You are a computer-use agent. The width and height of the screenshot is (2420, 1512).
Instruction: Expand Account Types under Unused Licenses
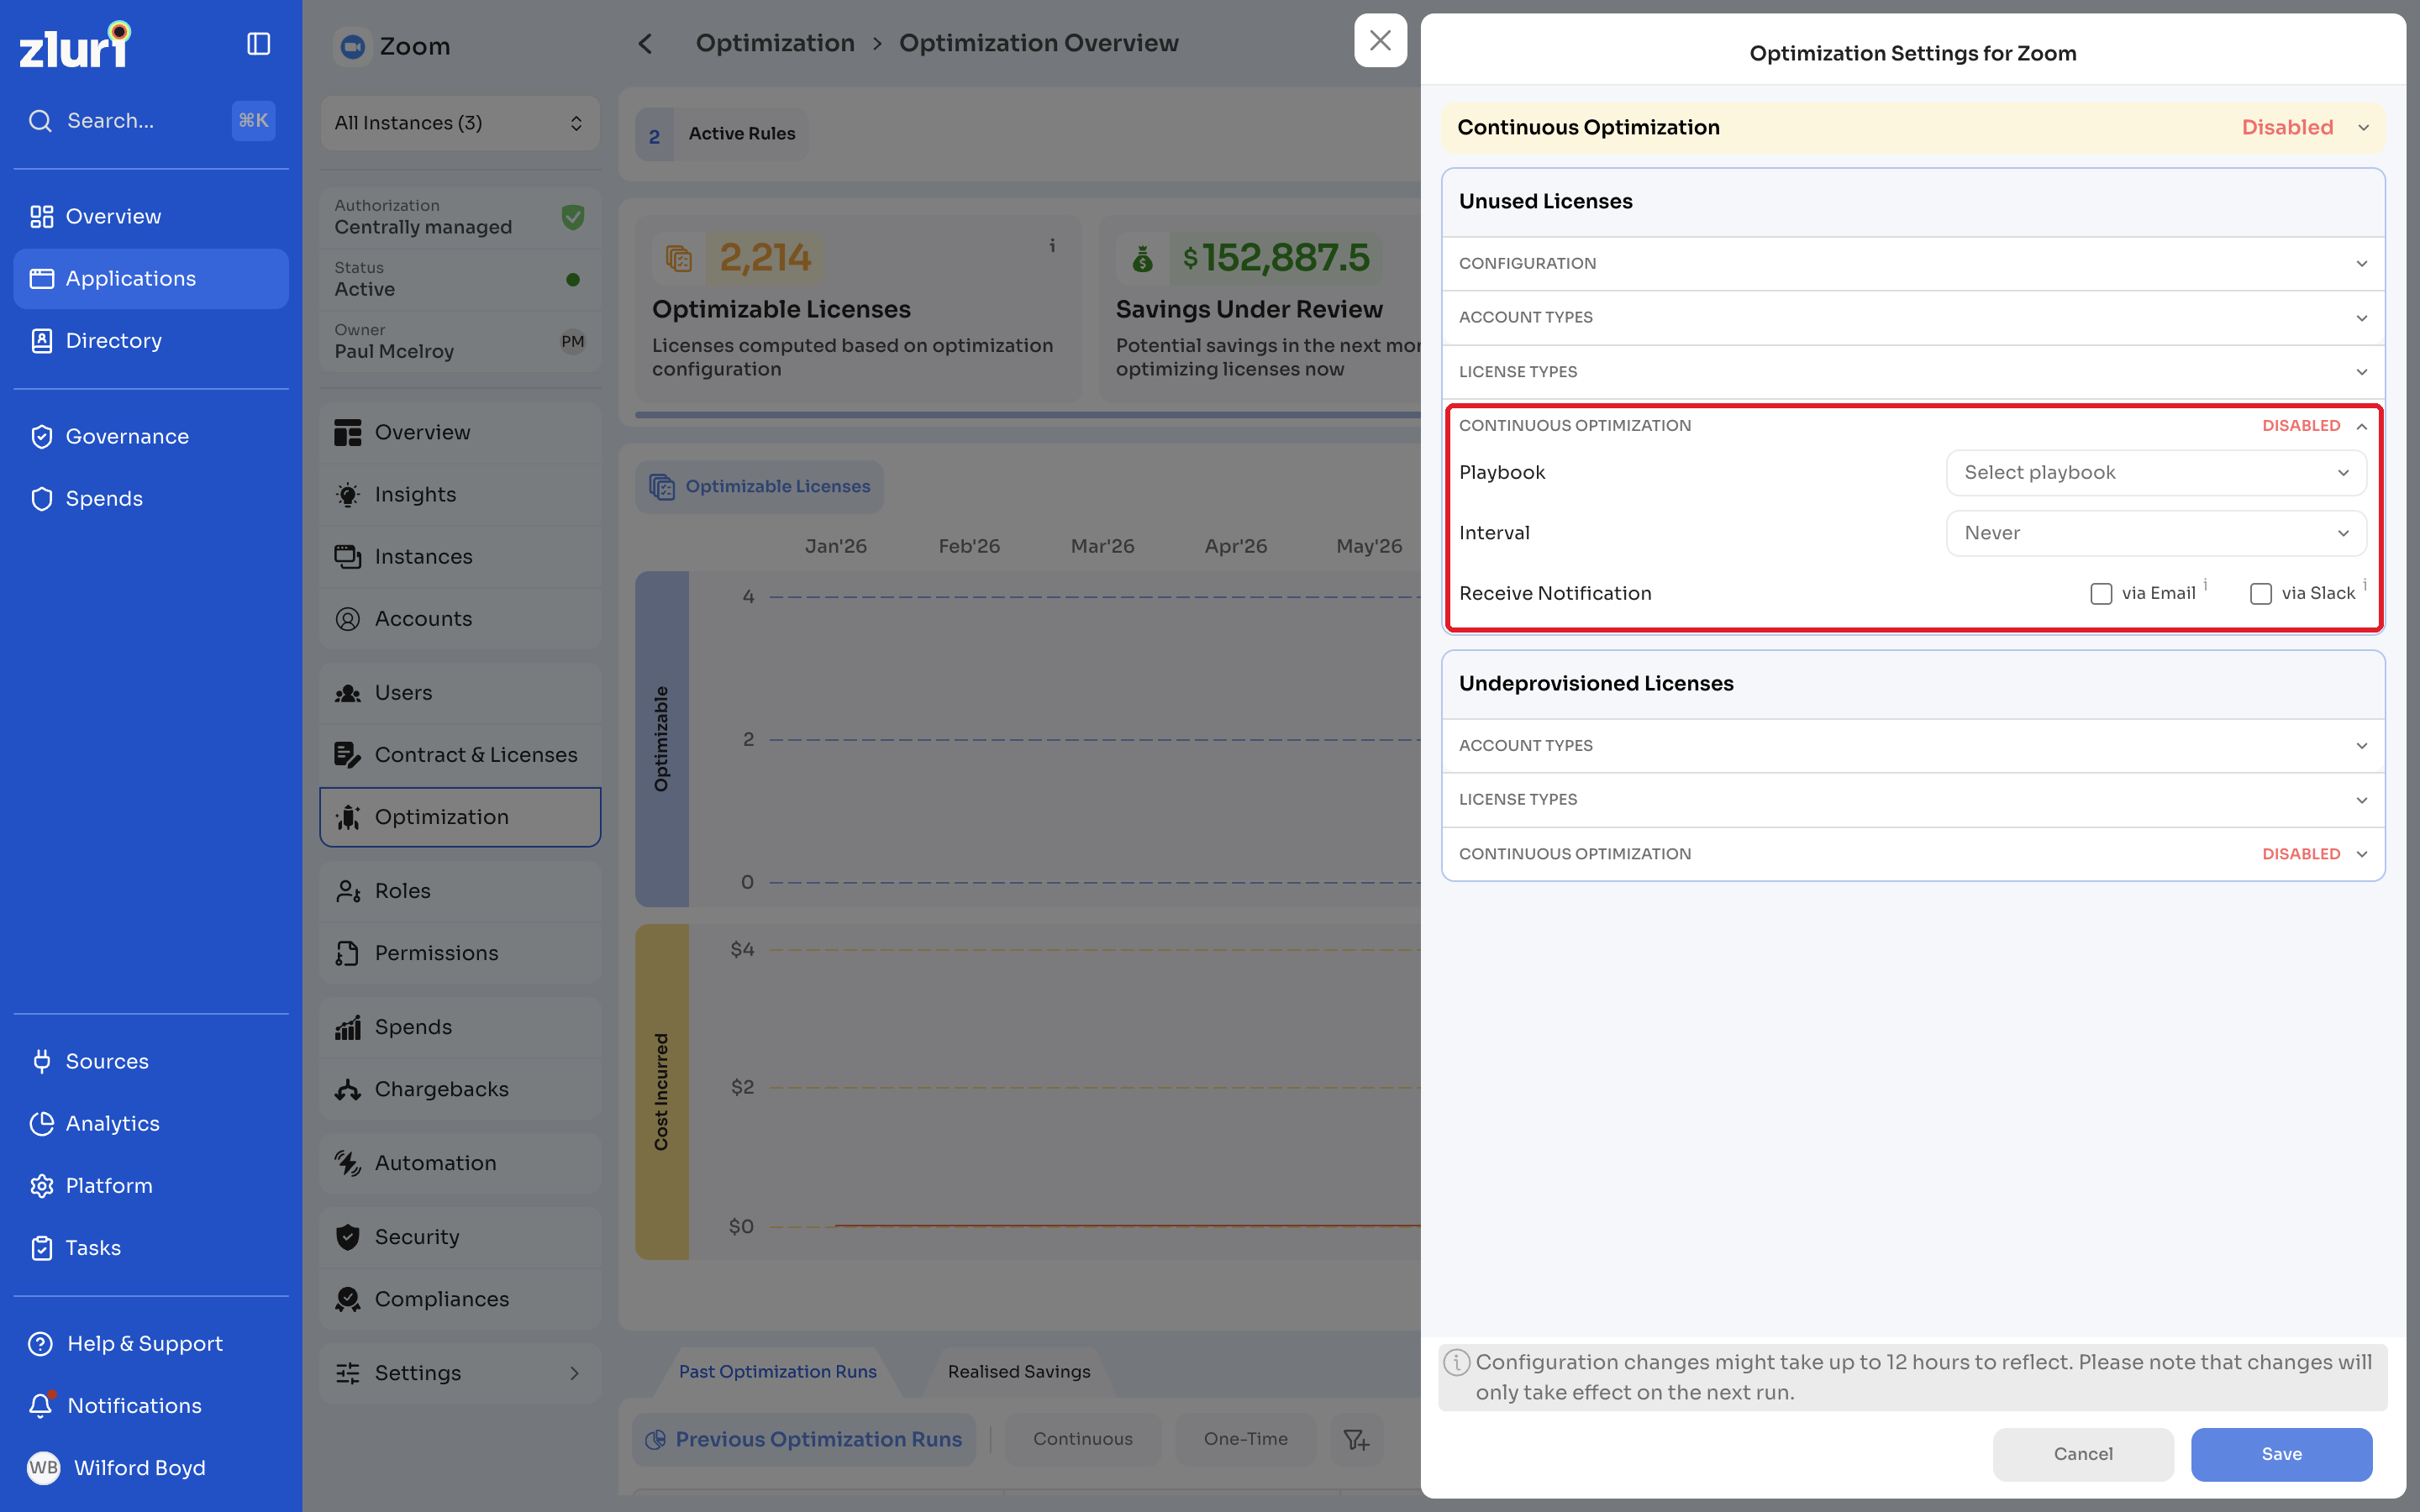point(1913,318)
